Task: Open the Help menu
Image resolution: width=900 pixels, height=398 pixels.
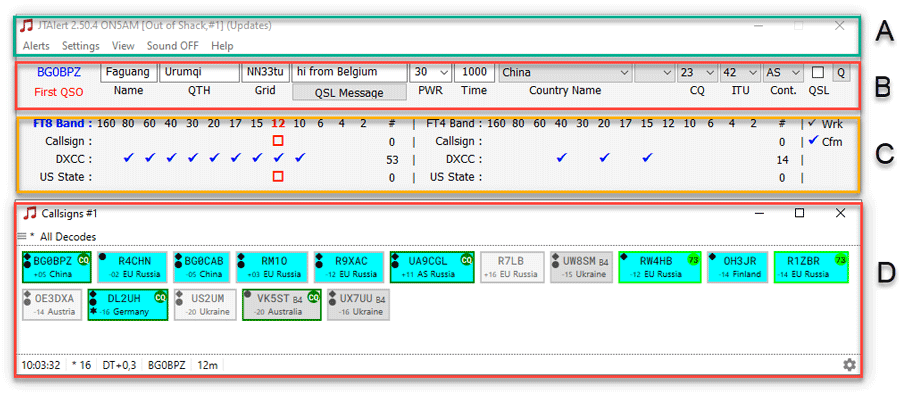Action: click(222, 45)
